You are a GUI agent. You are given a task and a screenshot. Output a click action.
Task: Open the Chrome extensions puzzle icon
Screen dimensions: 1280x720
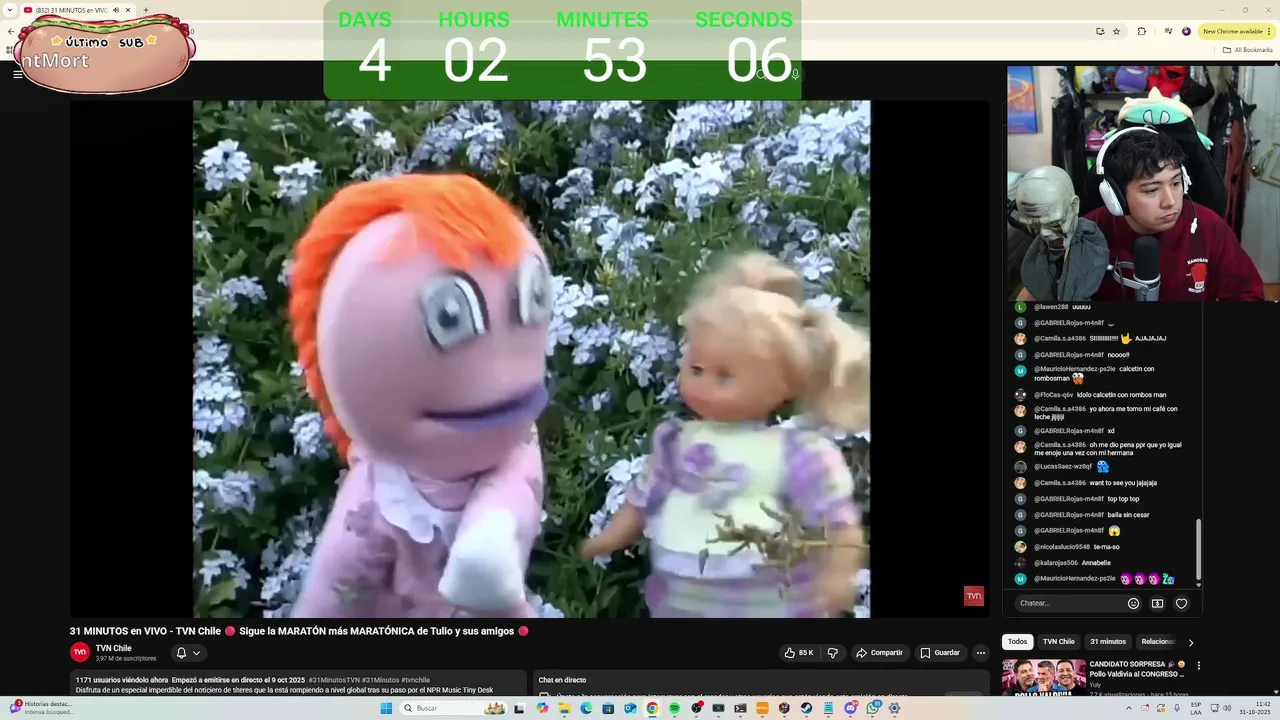pos(1141,31)
